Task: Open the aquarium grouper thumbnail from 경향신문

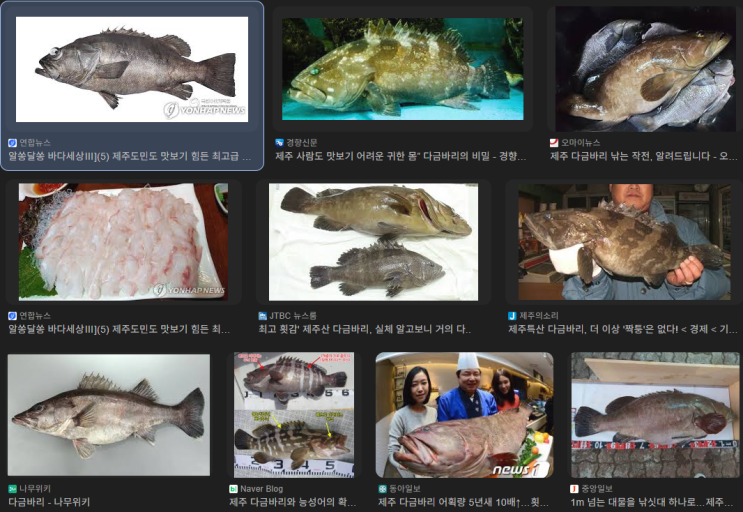Action: pos(403,69)
